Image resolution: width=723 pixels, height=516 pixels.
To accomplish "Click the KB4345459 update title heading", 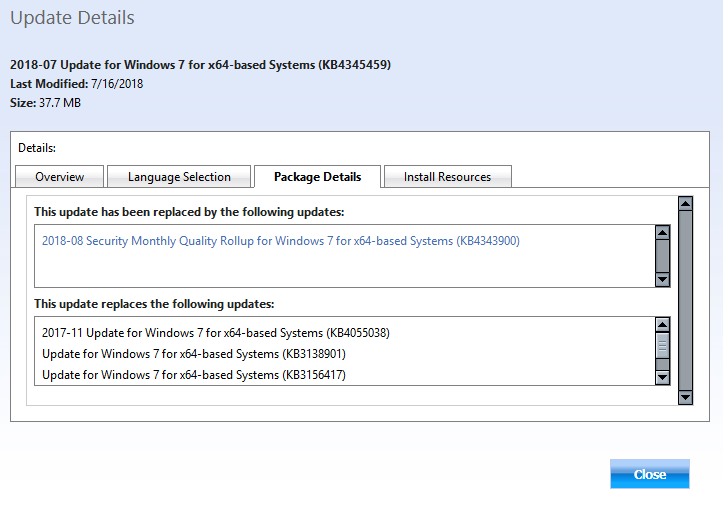I will pos(200,65).
